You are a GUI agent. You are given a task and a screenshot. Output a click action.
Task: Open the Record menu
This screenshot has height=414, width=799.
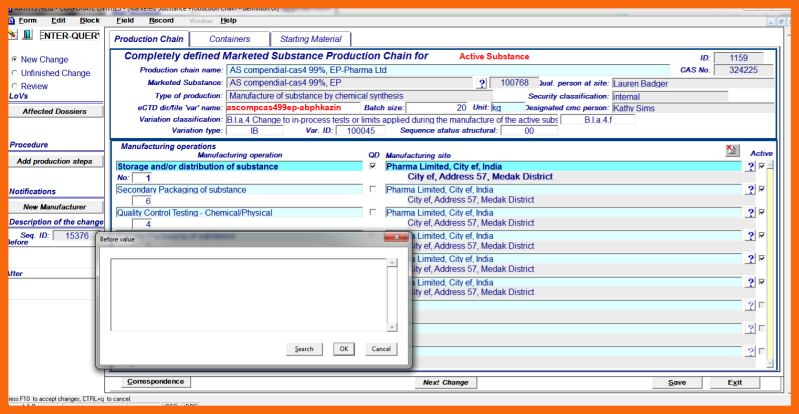pyautogui.click(x=160, y=20)
